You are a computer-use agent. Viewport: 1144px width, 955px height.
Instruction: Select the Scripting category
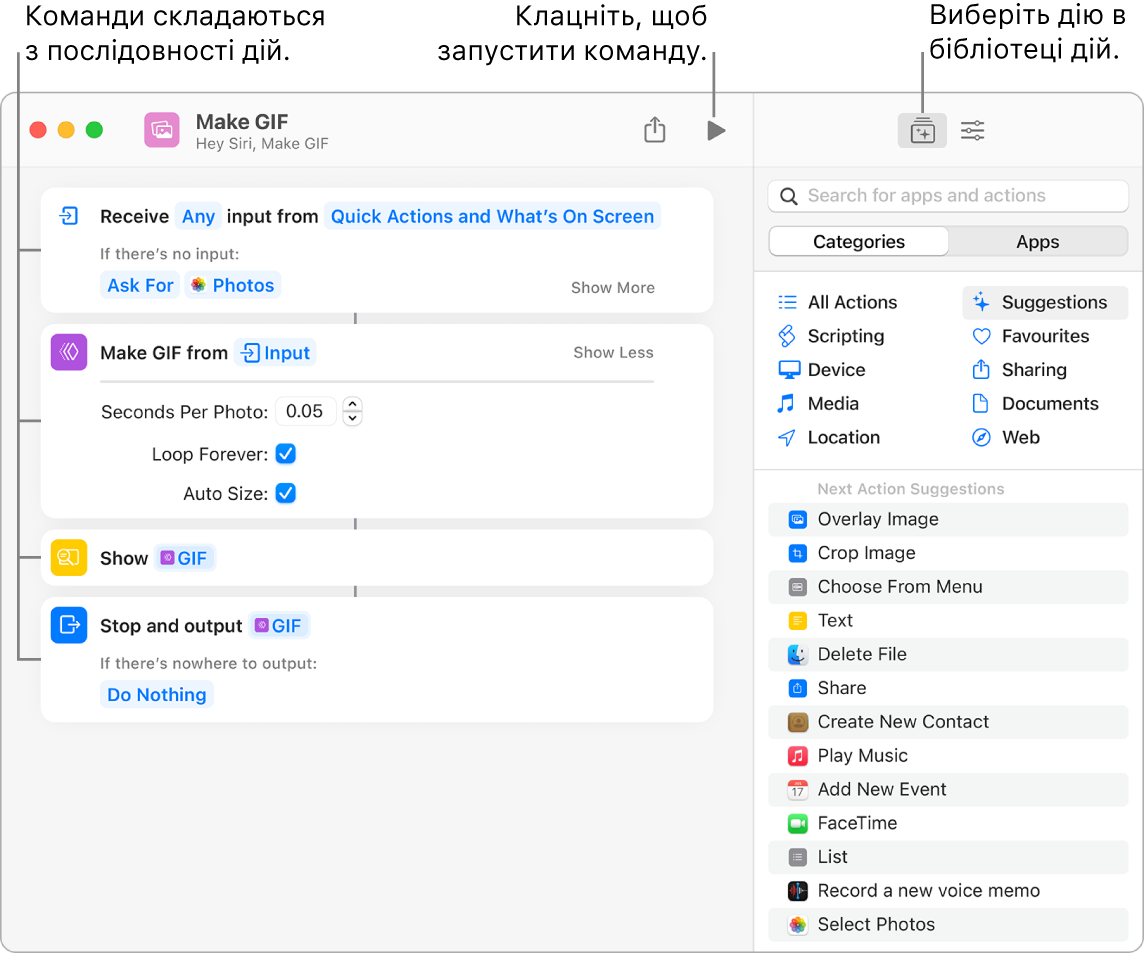845,336
